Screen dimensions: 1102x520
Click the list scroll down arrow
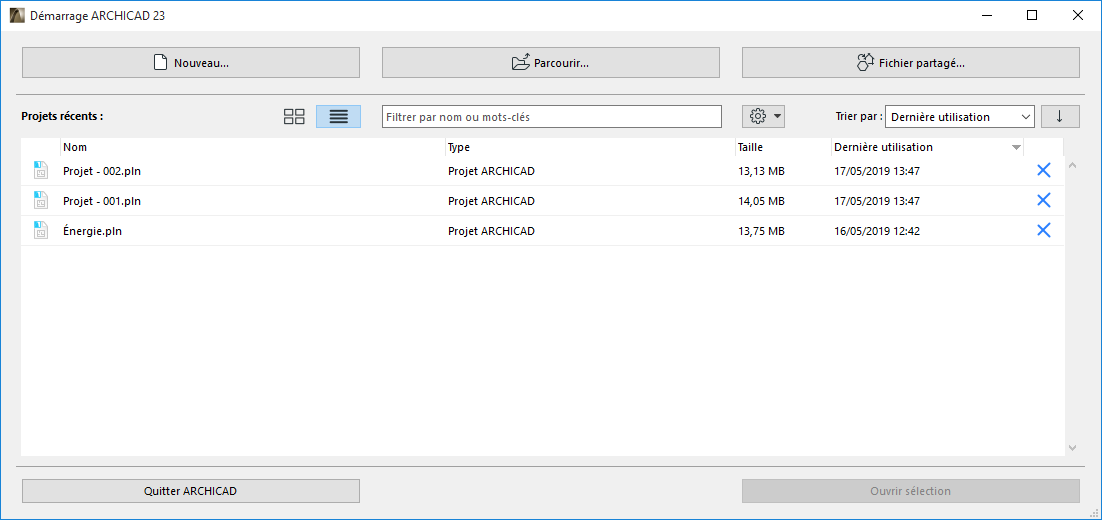pyautogui.click(x=1072, y=447)
